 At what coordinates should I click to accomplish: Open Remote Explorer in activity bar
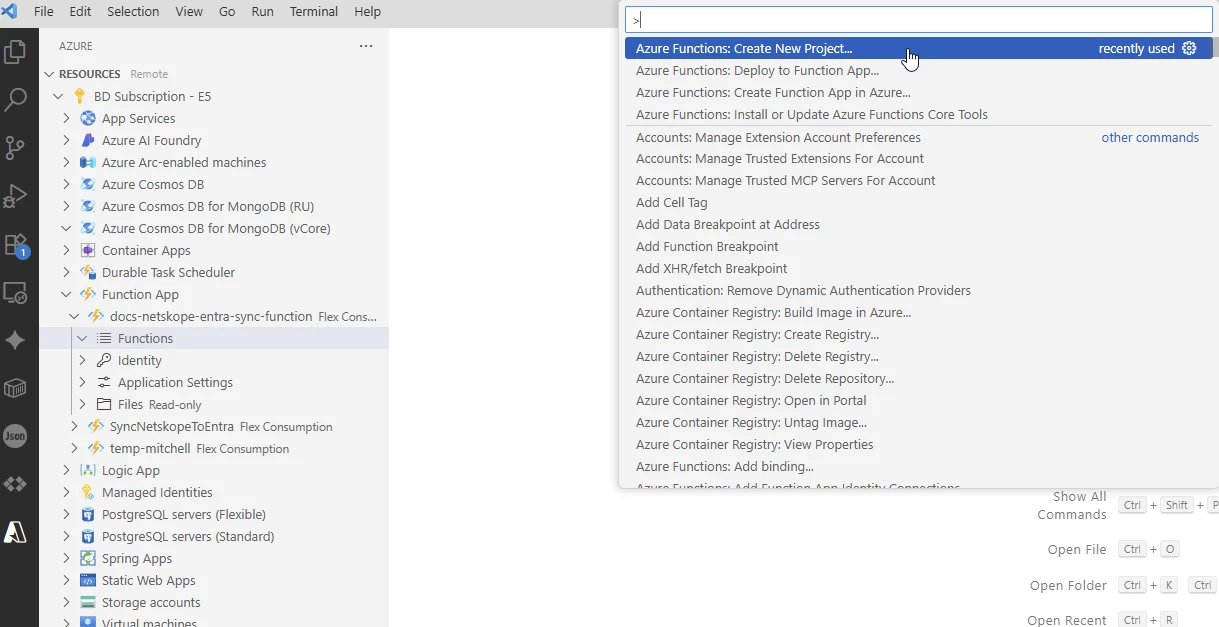pos(15,292)
